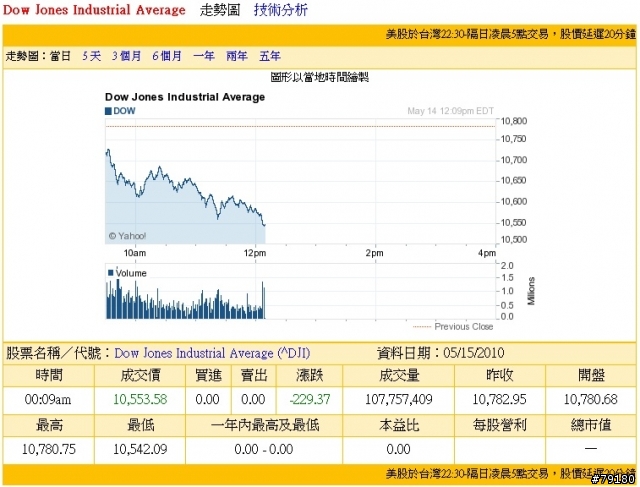Open the Dow Jones Industrial Average (^DJI) link
Viewport: 640px width, 487px height.
tap(212, 353)
